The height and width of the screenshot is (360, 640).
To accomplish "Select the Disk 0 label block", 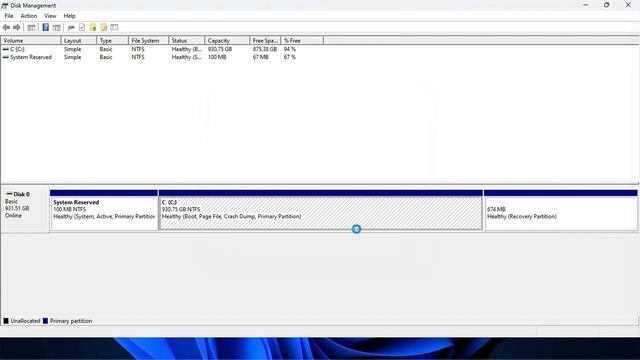I will point(25,210).
